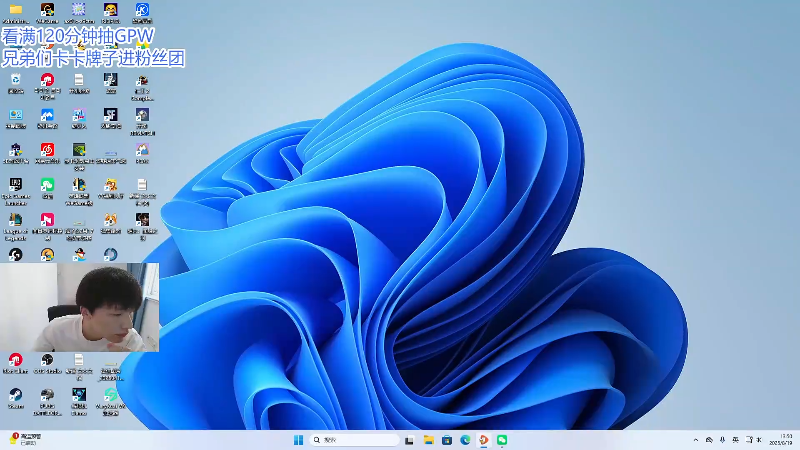800x450 pixels.
Task: Click the webcam overlay video
Action: pos(80,307)
